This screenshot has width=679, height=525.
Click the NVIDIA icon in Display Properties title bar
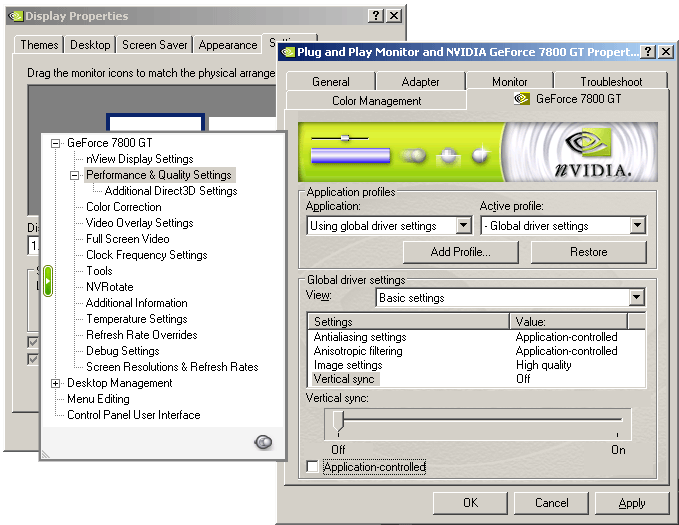pos(16,16)
